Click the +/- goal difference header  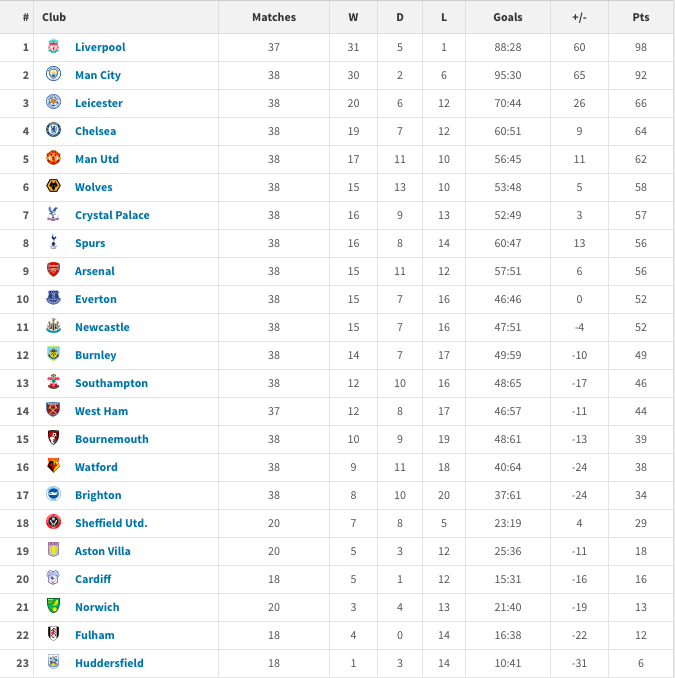click(x=579, y=17)
